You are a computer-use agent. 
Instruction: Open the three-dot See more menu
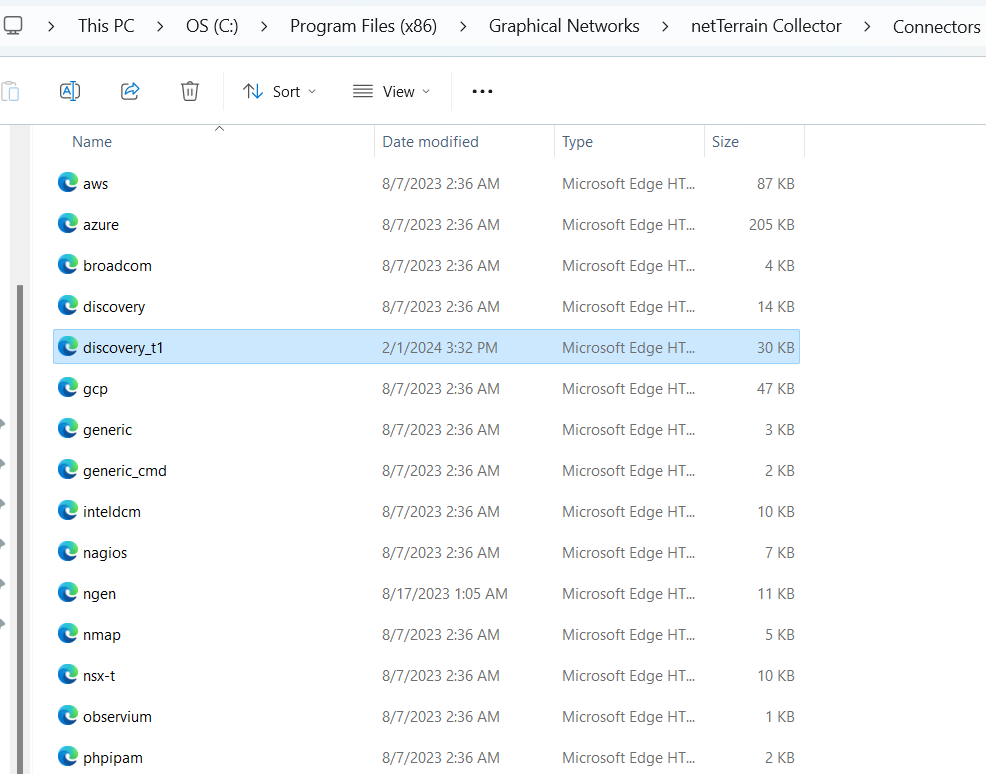[x=482, y=91]
